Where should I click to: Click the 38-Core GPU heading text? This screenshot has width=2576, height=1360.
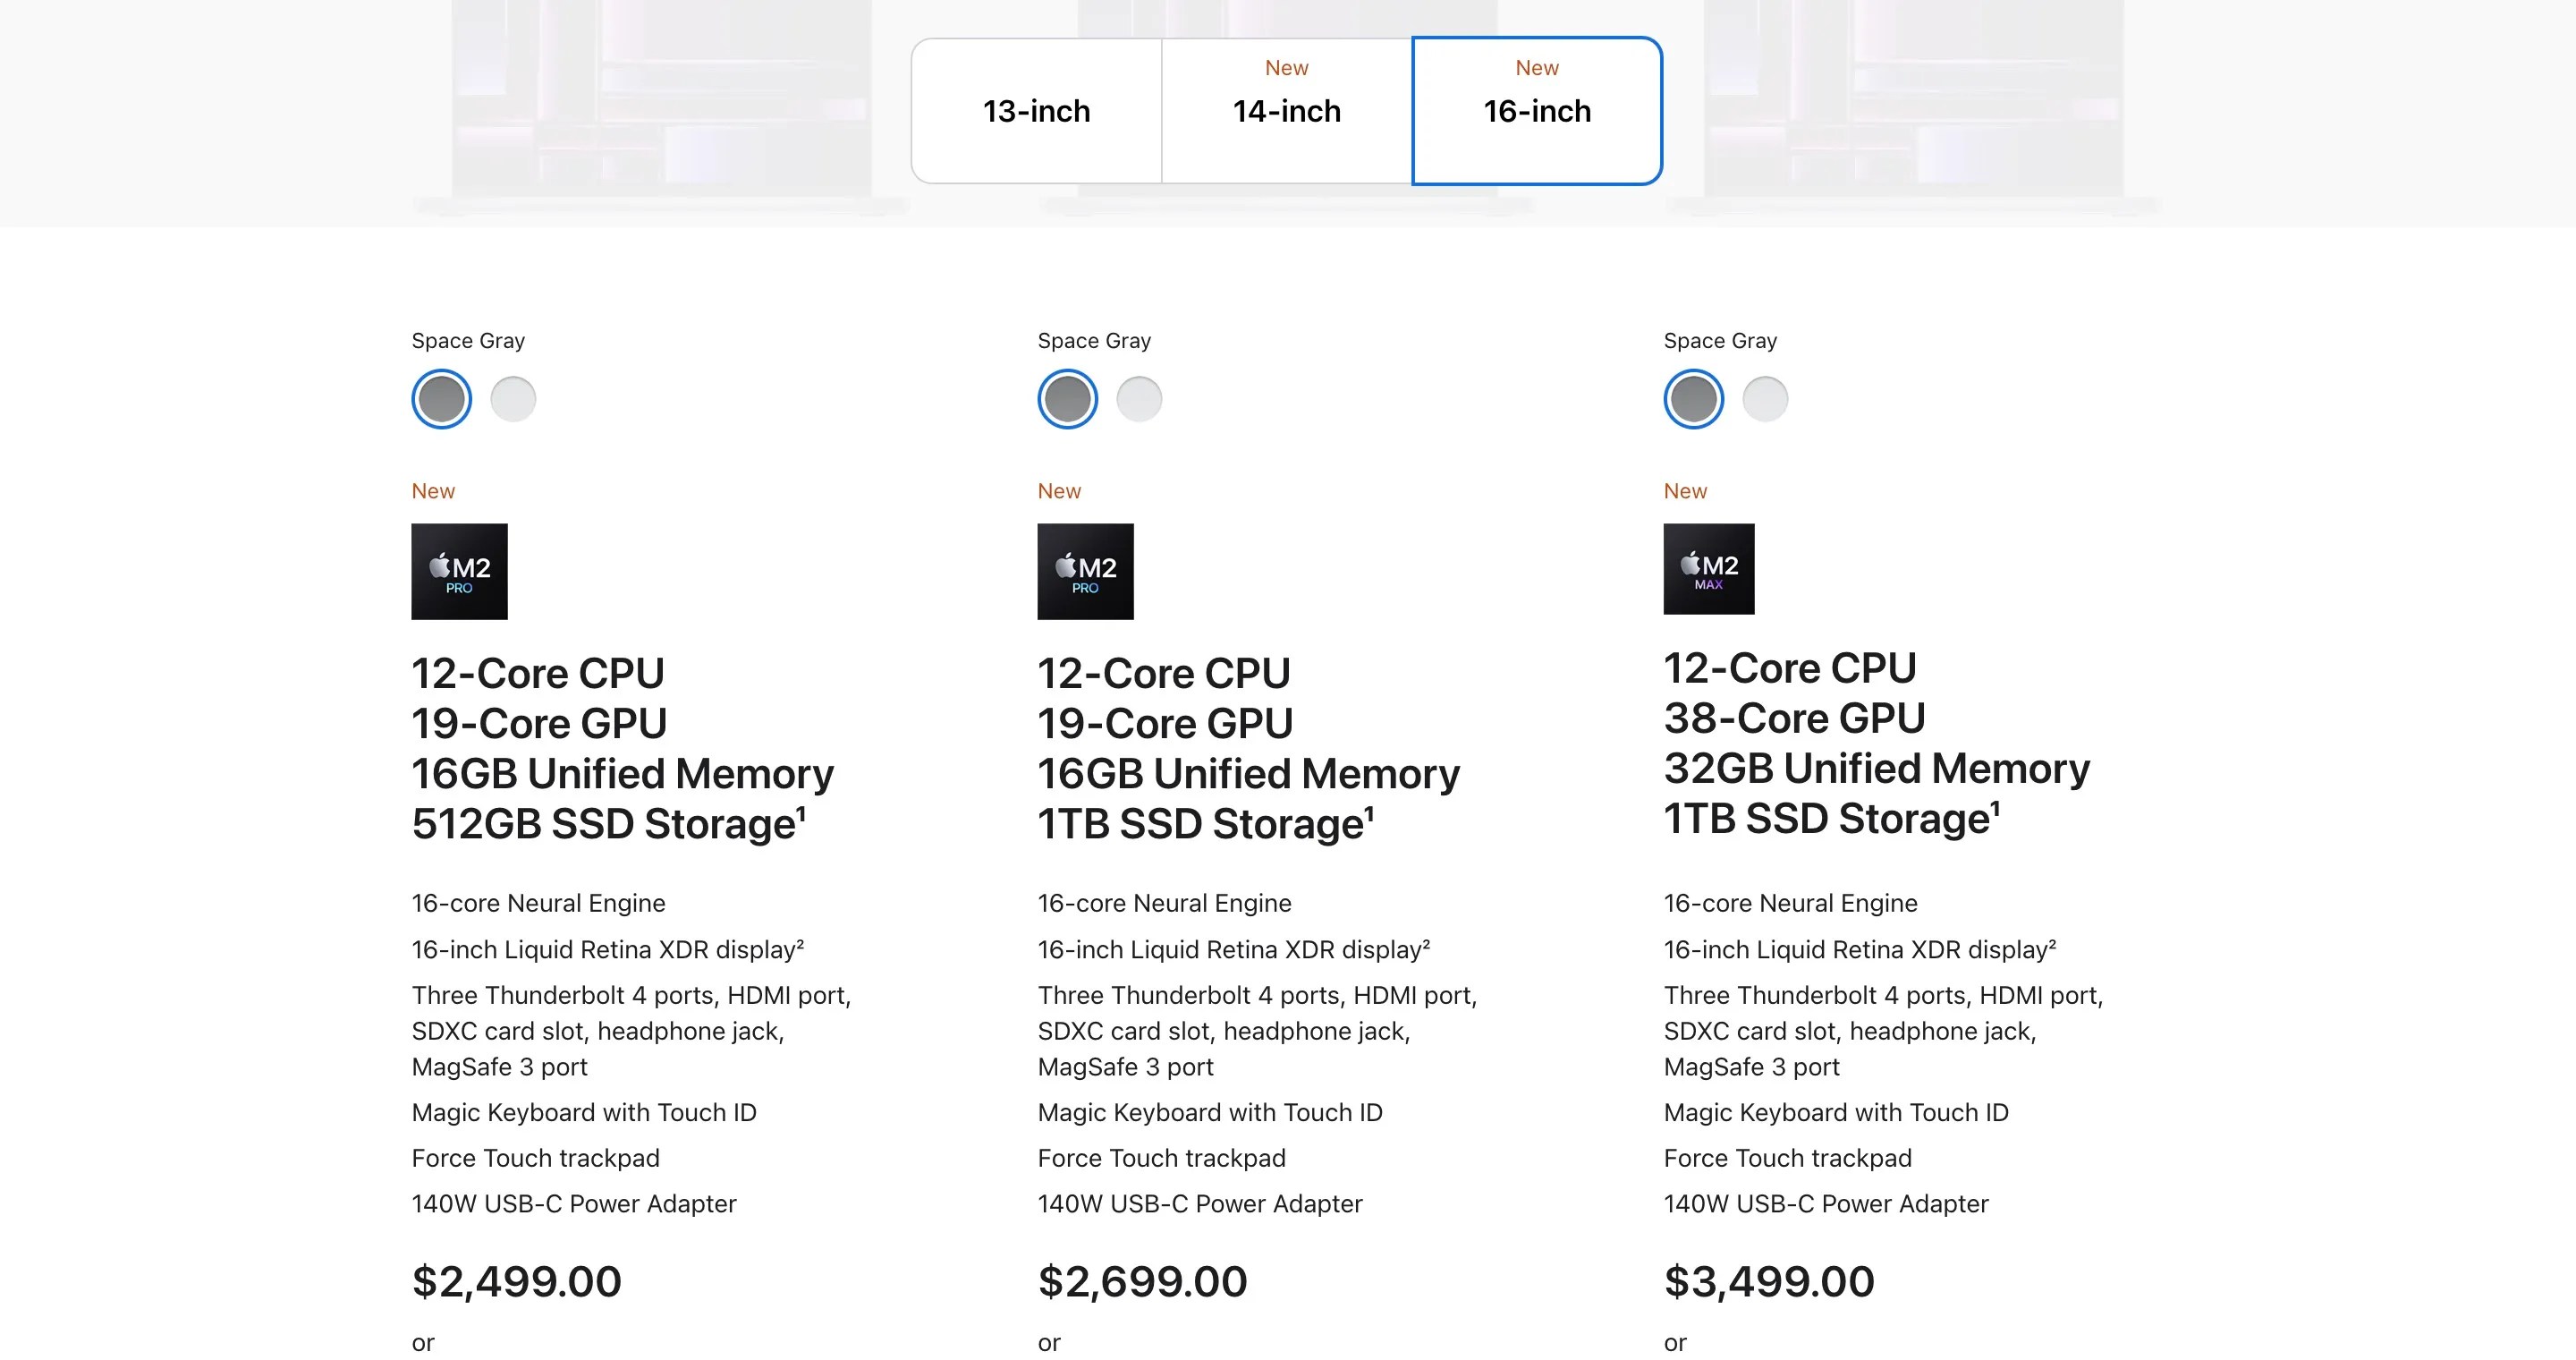point(1794,718)
